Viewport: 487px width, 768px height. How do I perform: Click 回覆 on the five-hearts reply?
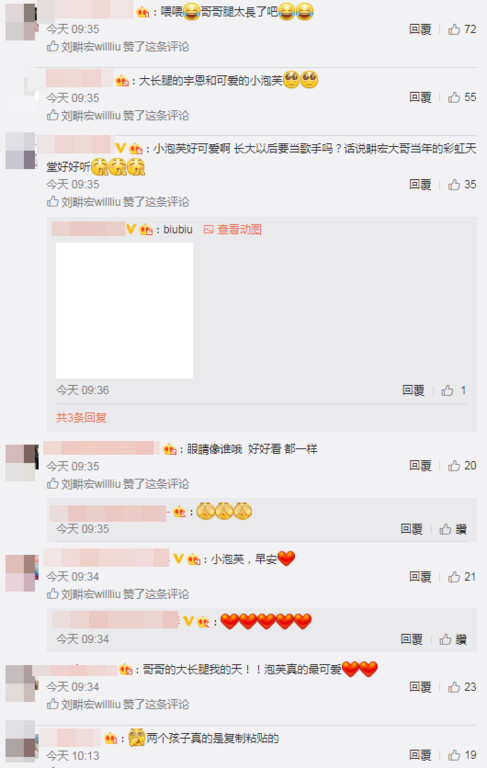click(412, 639)
